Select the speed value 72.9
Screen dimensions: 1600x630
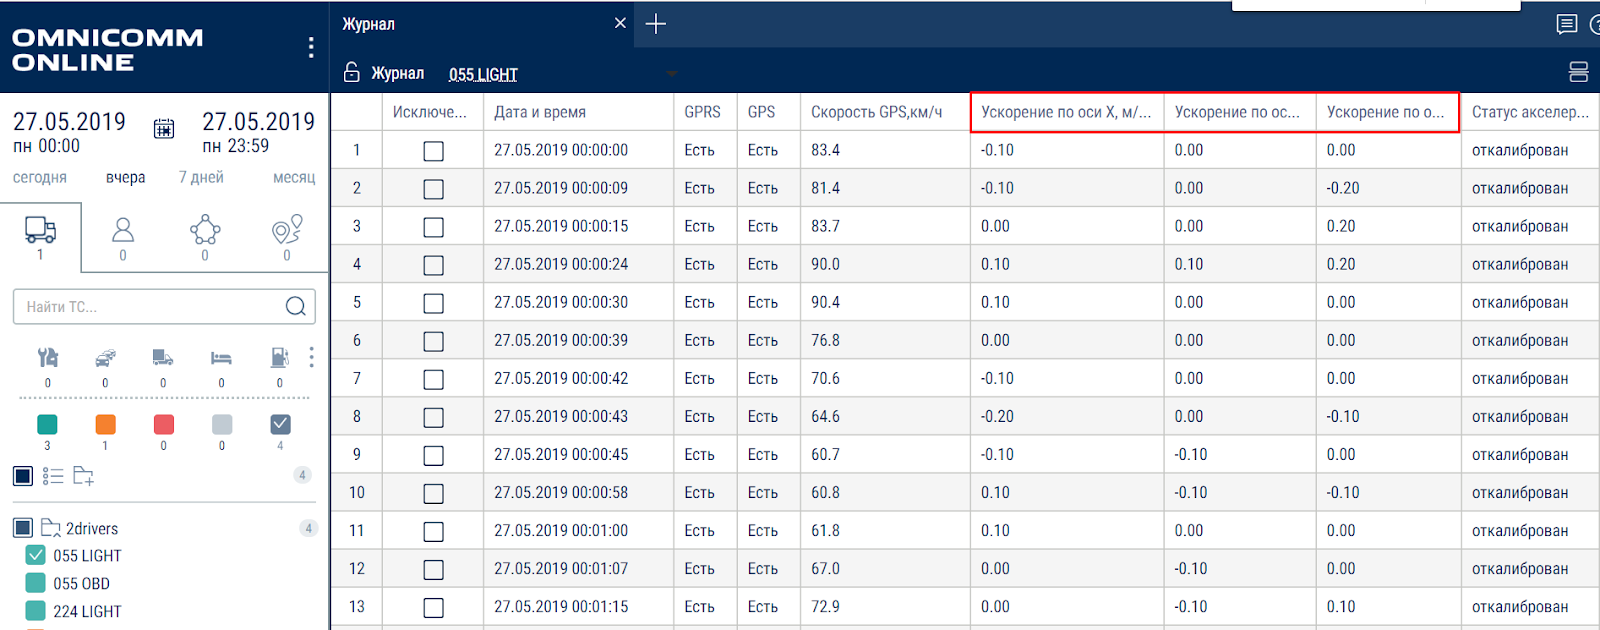(x=825, y=606)
